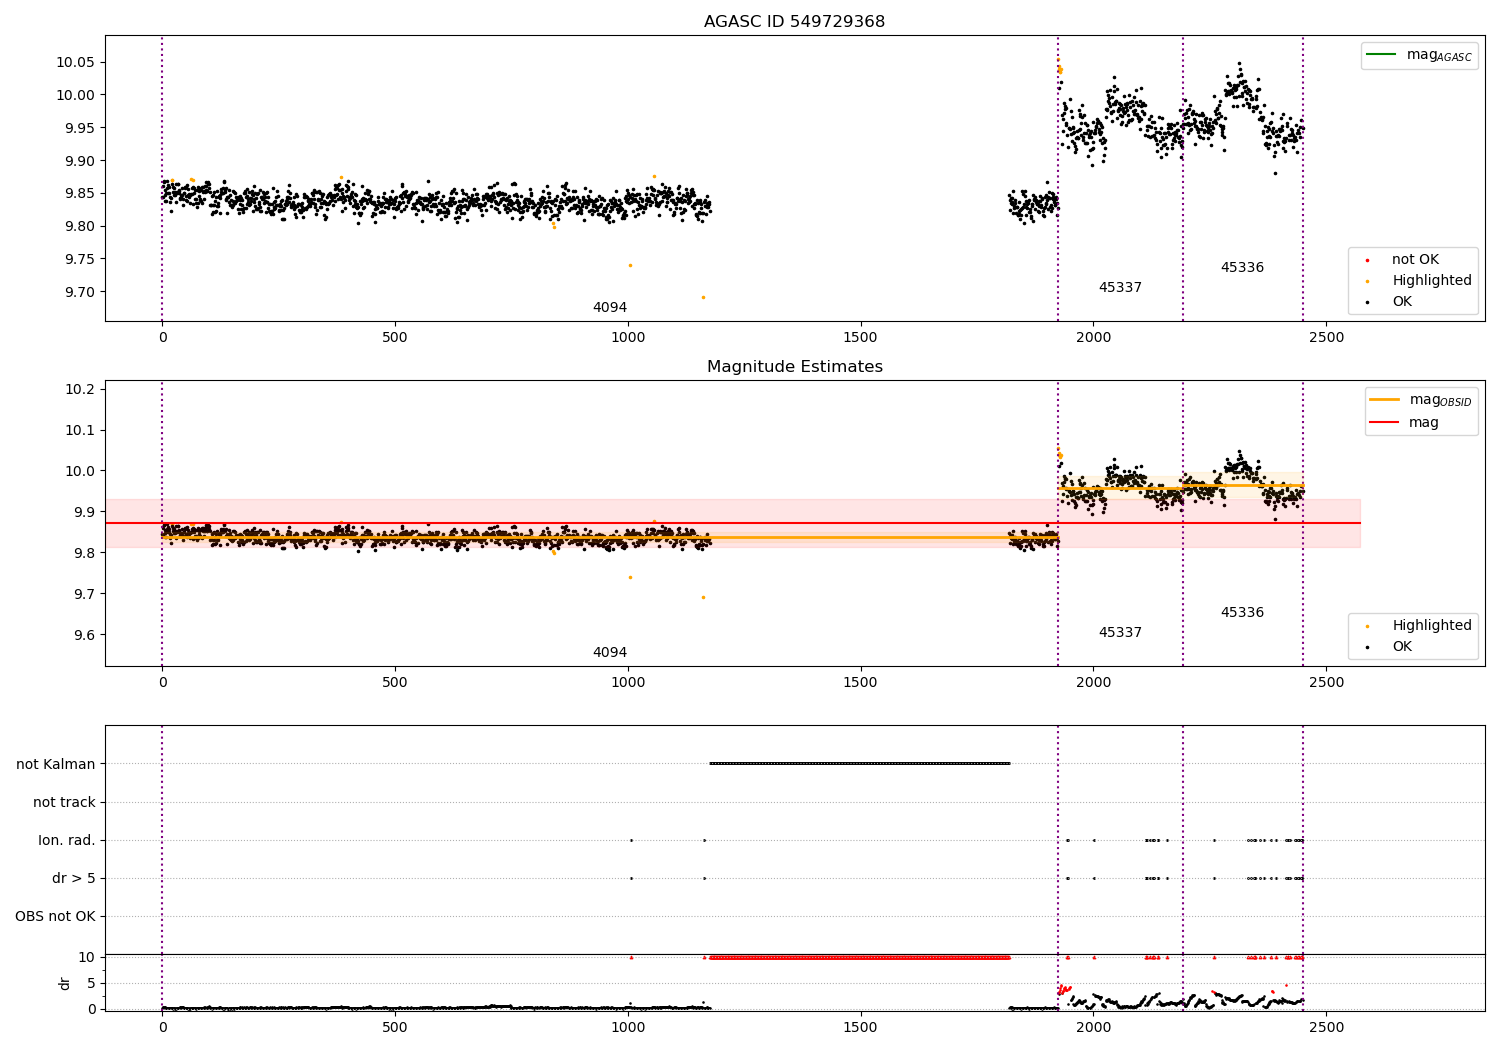Click the 'not Kalman' axis label

coord(56,765)
